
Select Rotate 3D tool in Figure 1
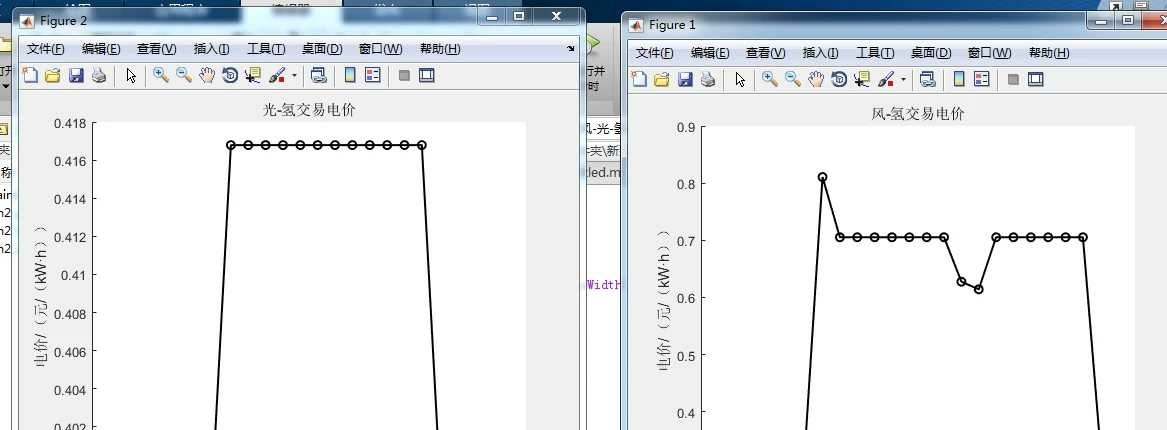tap(839, 79)
